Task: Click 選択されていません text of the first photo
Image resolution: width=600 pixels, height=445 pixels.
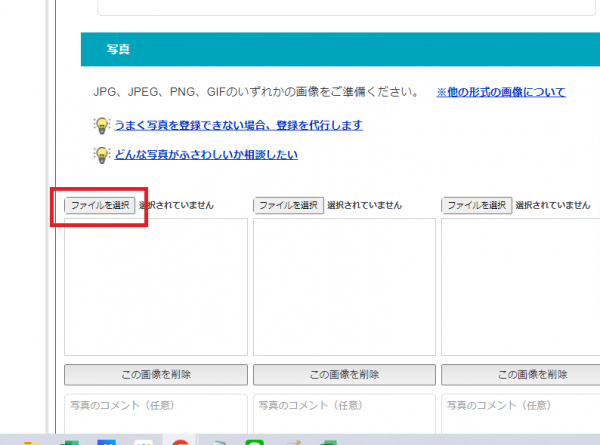Action: pyautogui.click(x=176, y=205)
